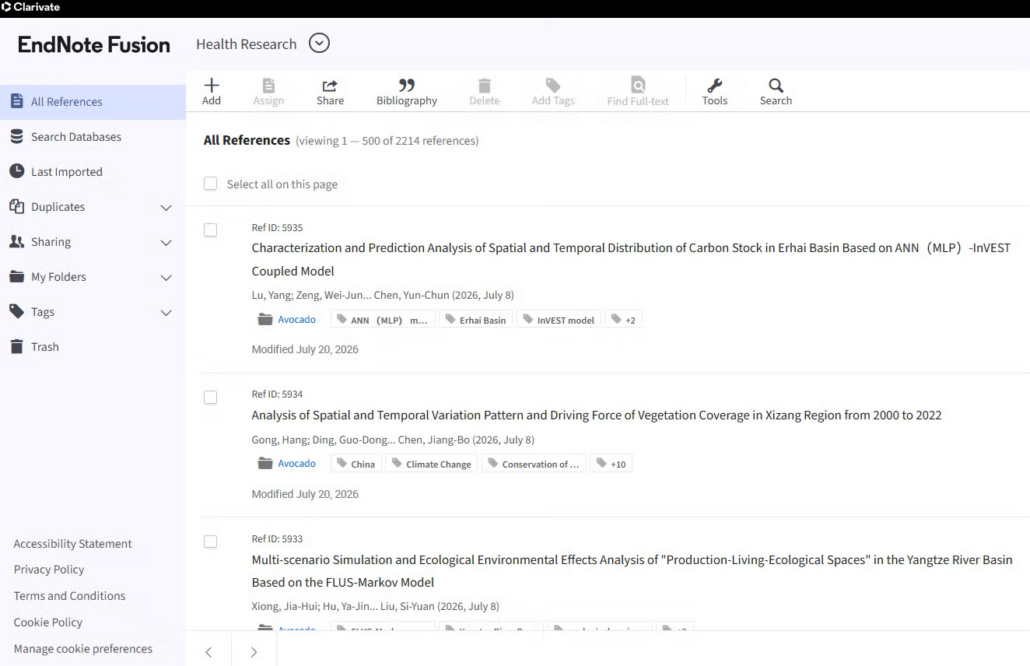Click folder icon beside Avocado in Ref 5934

pyautogui.click(x=265, y=463)
